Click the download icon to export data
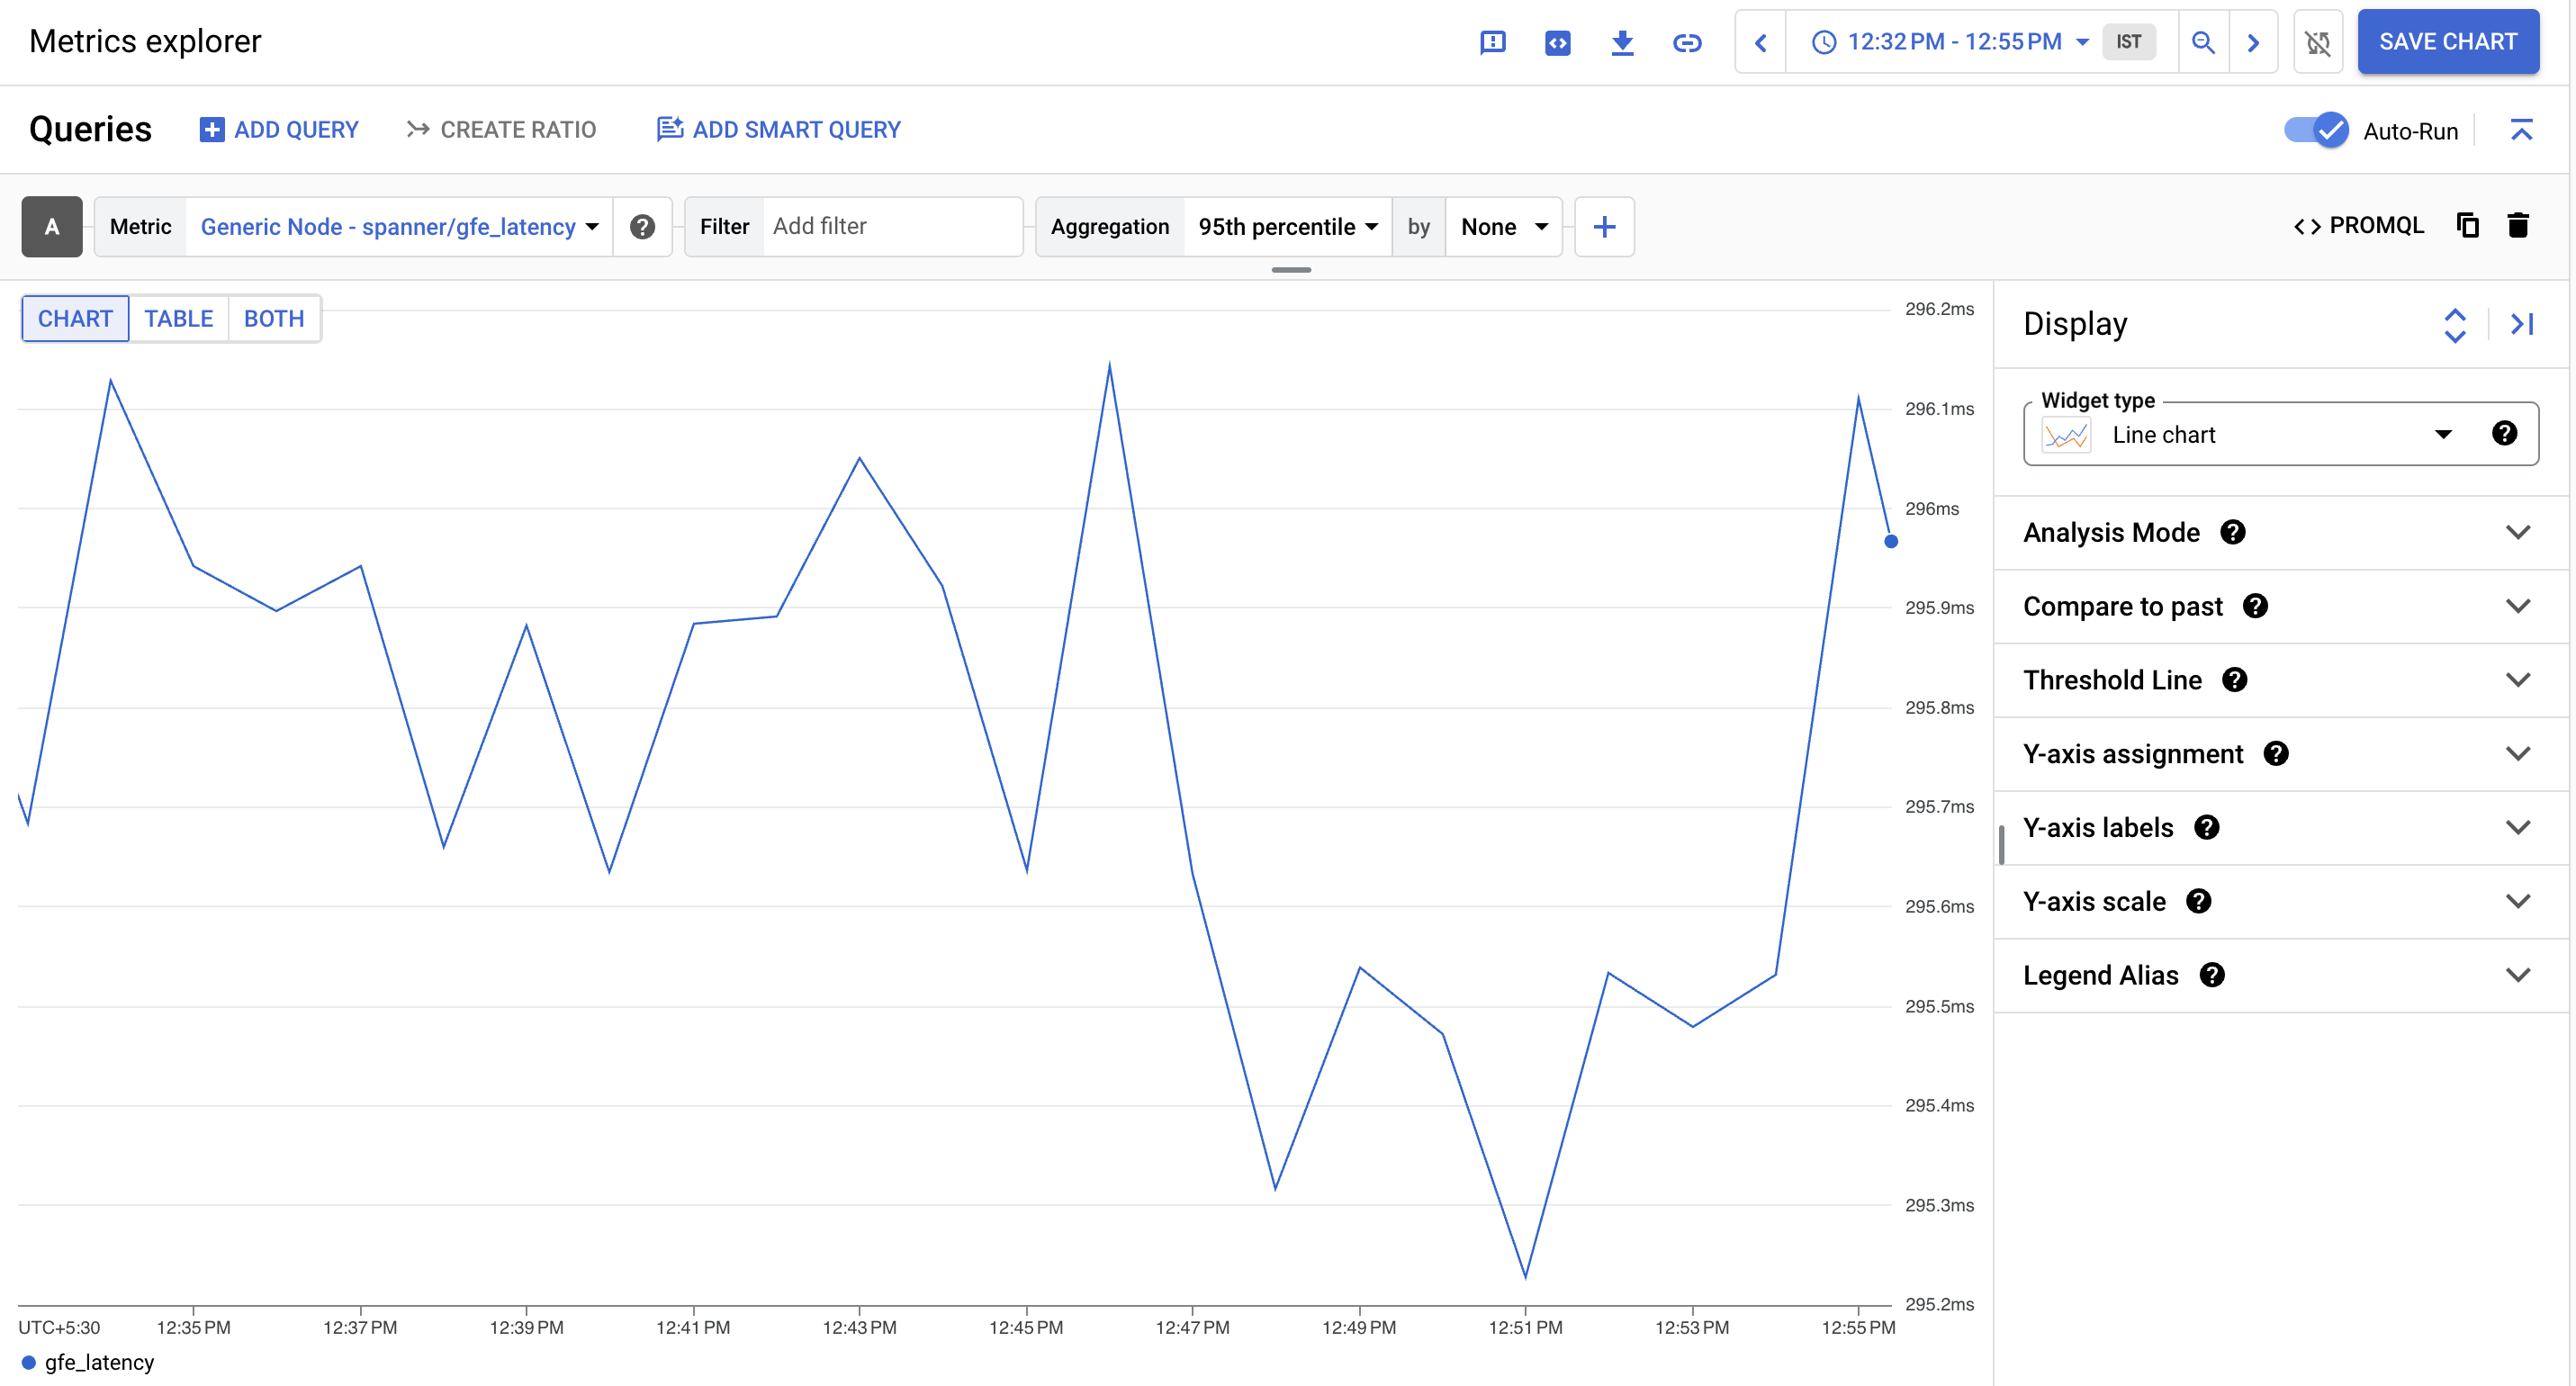The image size is (2576, 1386). click(x=1620, y=42)
